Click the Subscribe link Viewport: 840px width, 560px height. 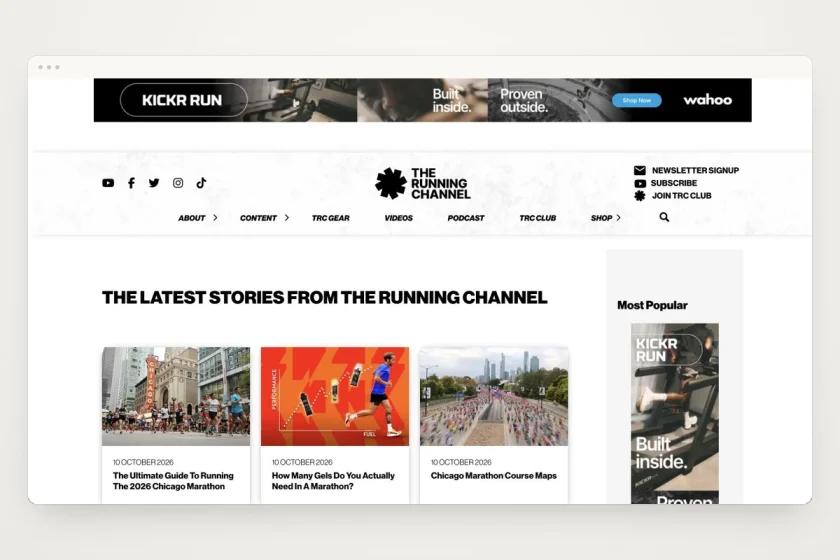pos(674,183)
